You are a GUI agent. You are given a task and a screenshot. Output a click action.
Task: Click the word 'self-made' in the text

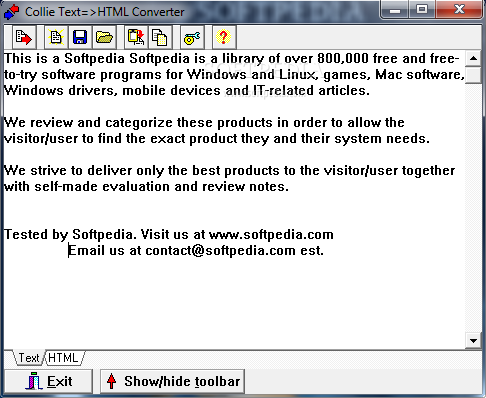pyautogui.click(x=66, y=187)
